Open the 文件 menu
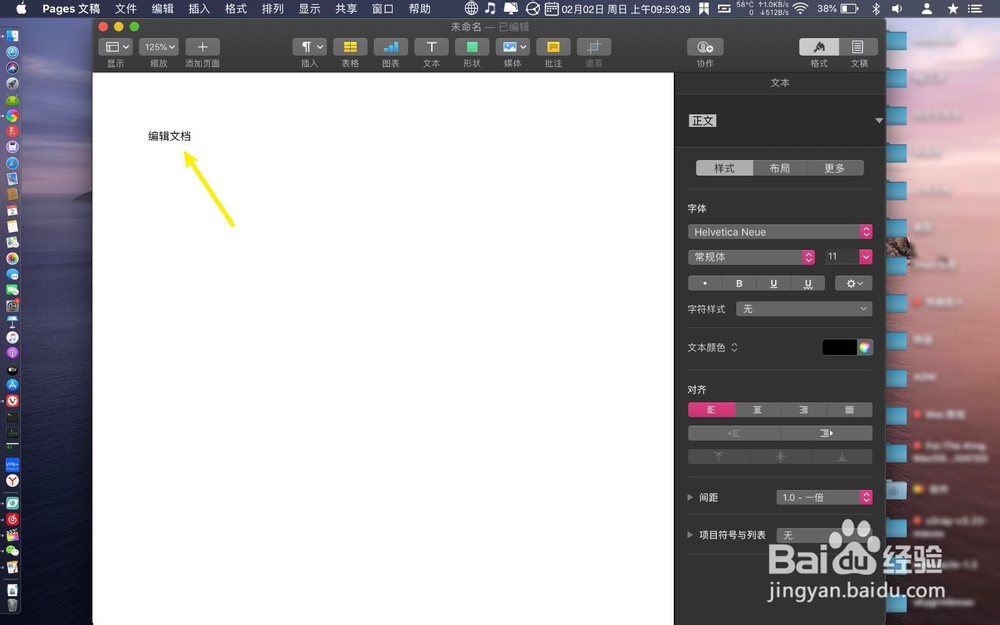Screen dimensions: 1000x625 point(126,8)
